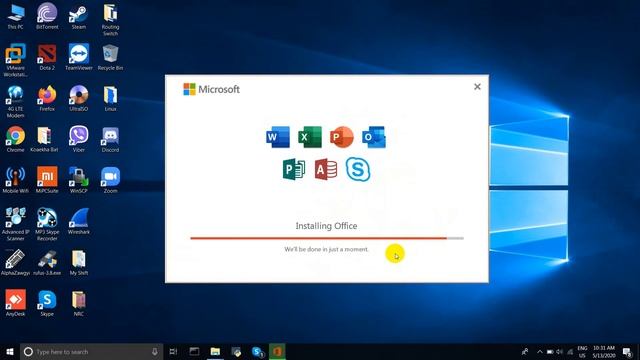
Task: Select the VMware Workstation shortcut
Action: coord(16,60)
